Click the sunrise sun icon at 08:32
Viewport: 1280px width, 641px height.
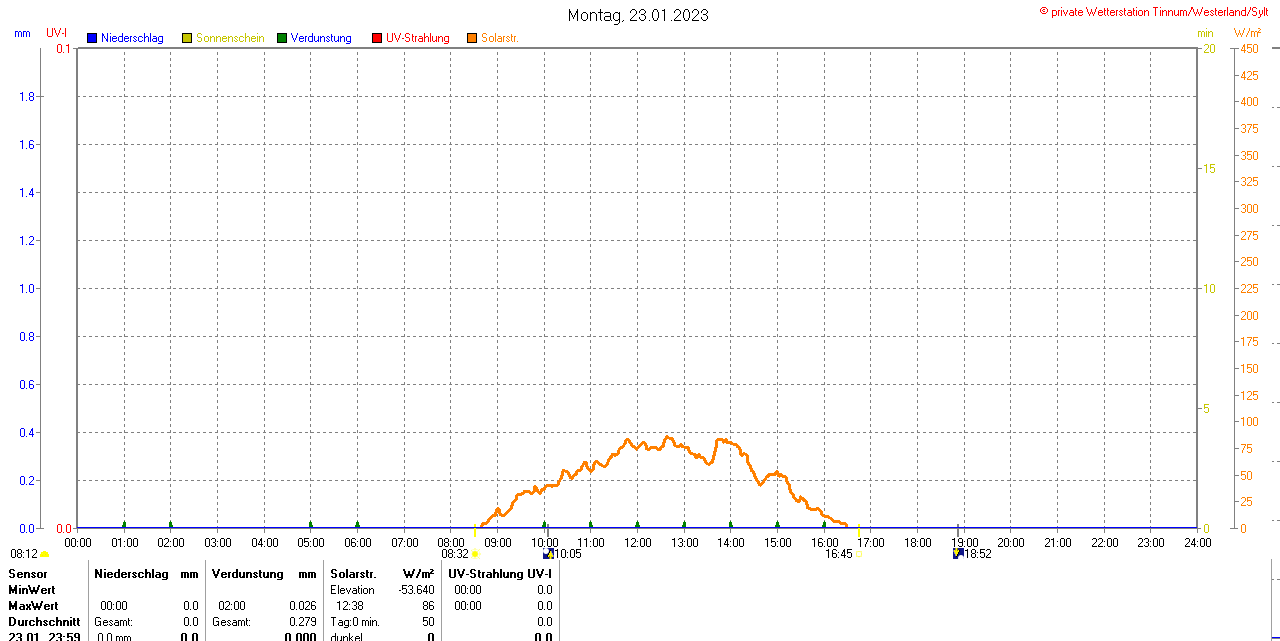tap(475, 554)
